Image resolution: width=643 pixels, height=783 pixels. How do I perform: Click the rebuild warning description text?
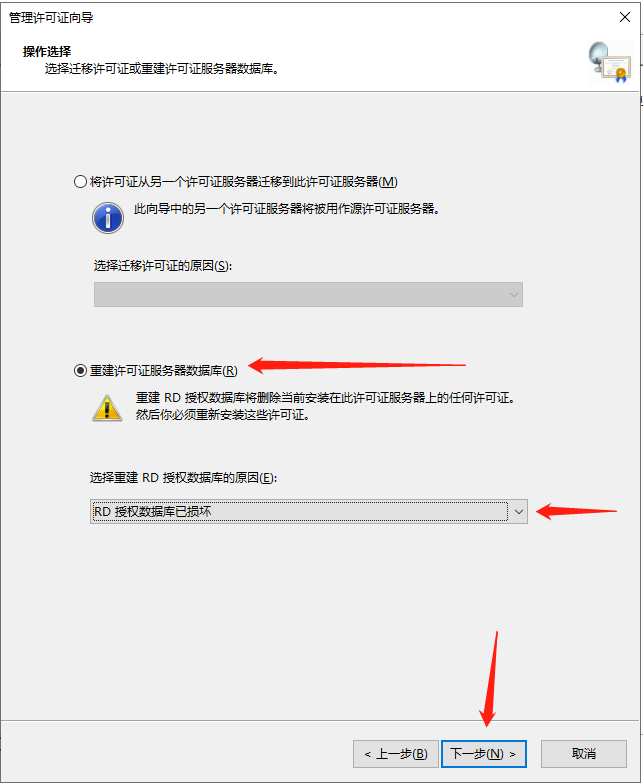(325, 406)
